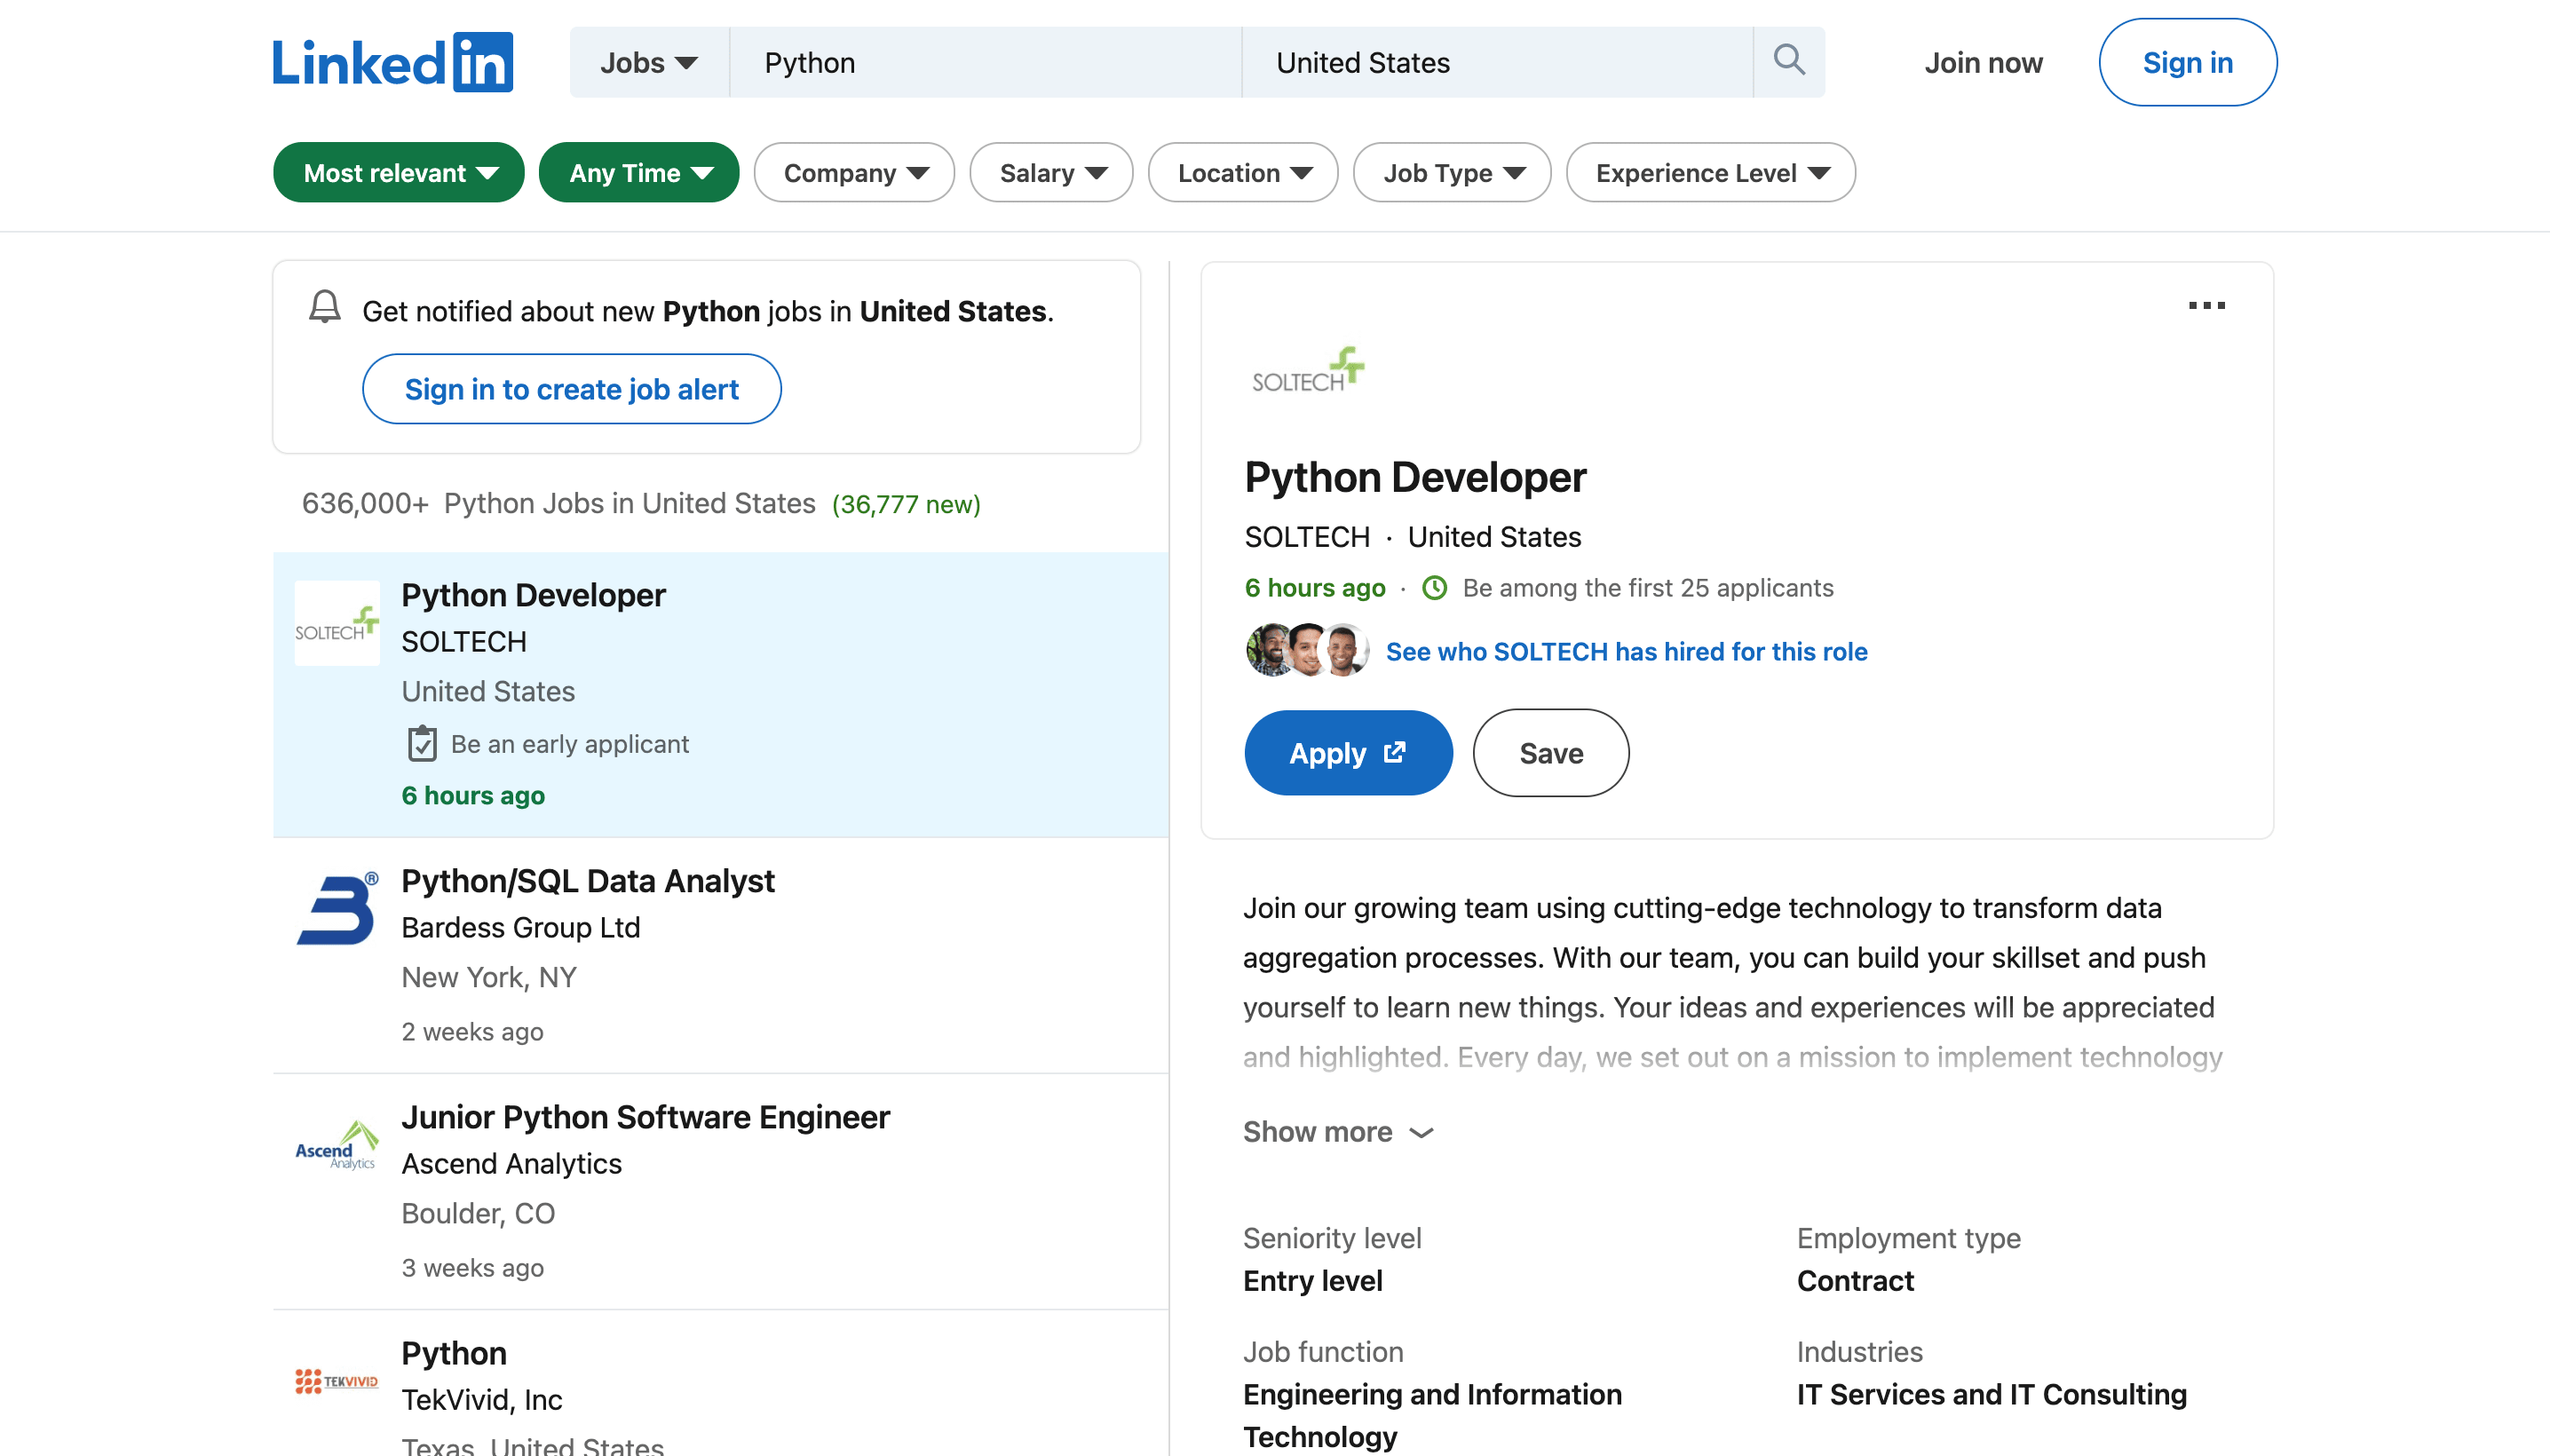Click the Sign in button
This screenshot has width=2550, height=1456.
pyautogui.click(x=2187, y=62)
